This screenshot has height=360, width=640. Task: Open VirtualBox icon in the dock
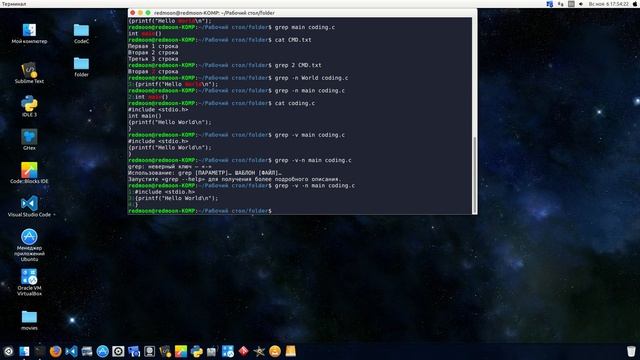(228, 351)
